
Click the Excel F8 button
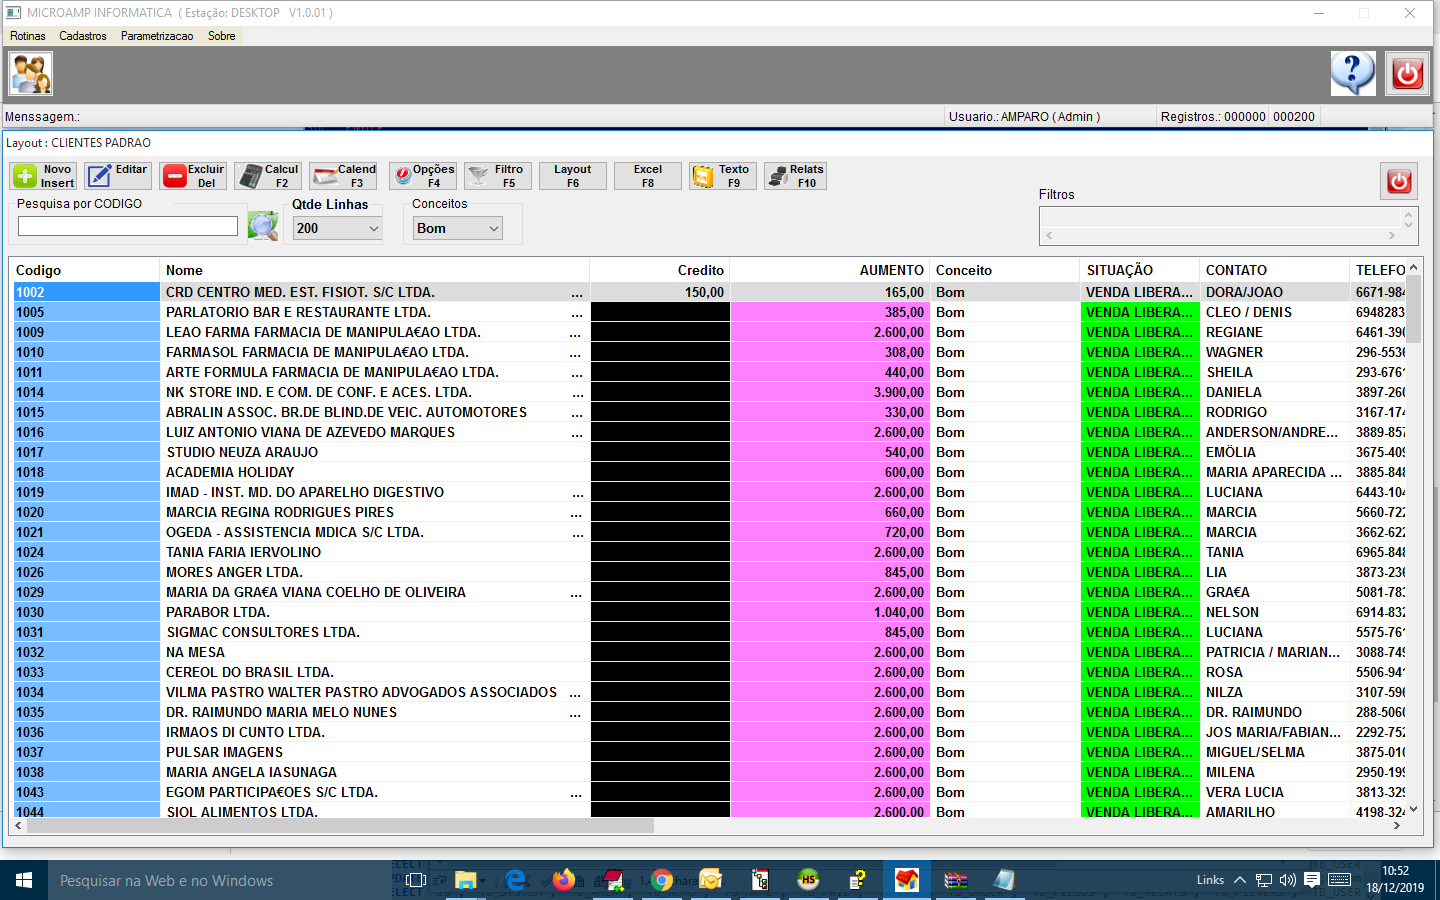(647, 176)
